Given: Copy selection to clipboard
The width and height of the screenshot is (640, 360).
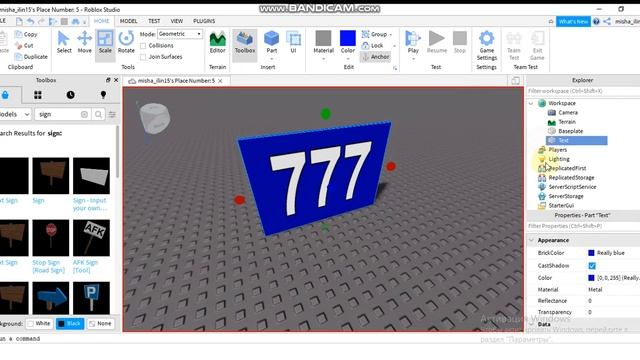Looking at the screenshot, I should click(x=26, y=34).
